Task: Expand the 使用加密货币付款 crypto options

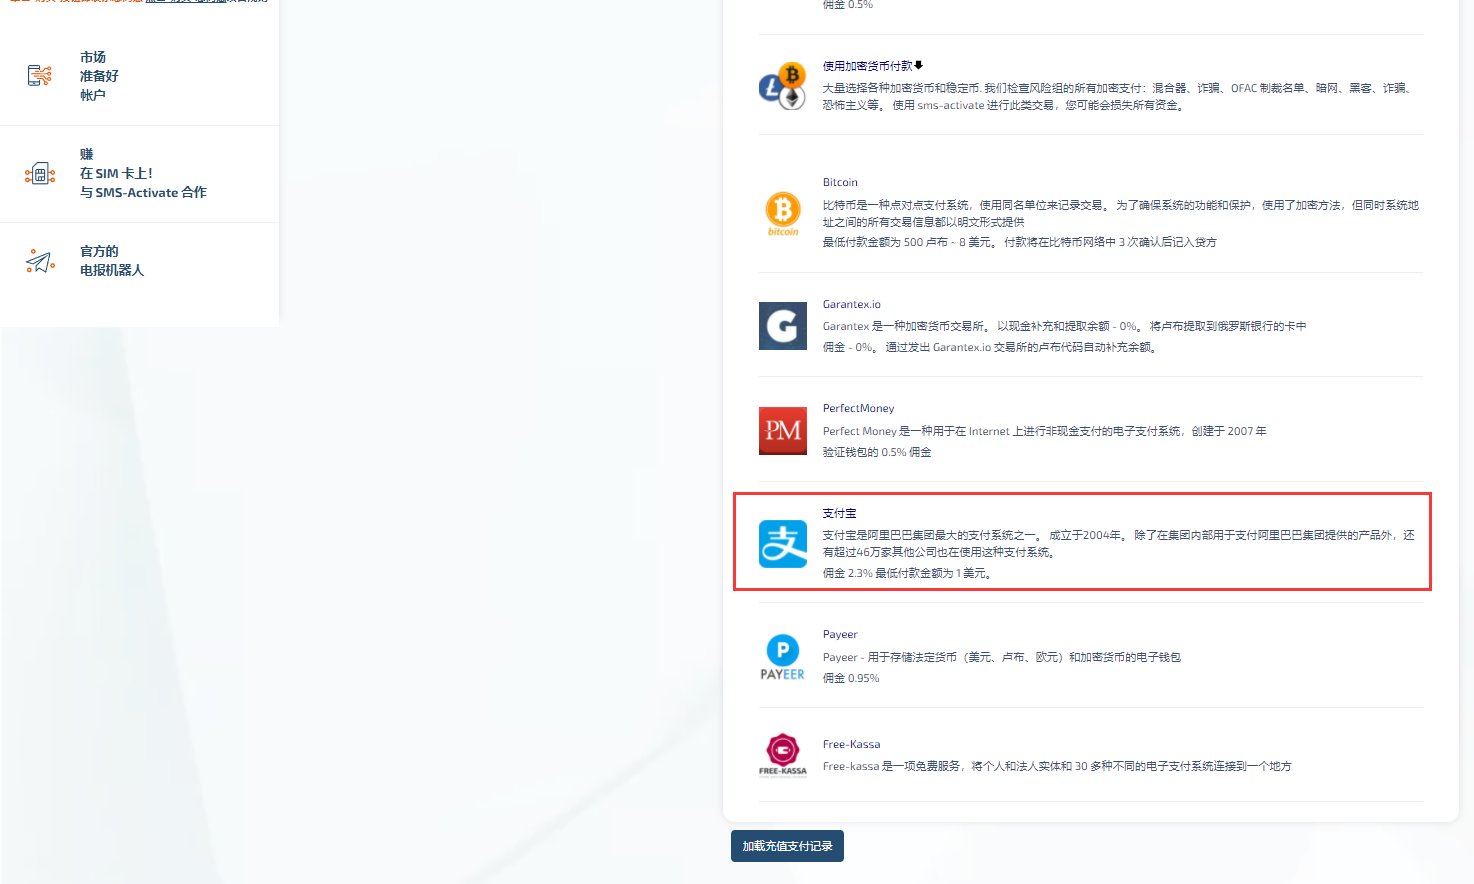Action: point(870,65)
